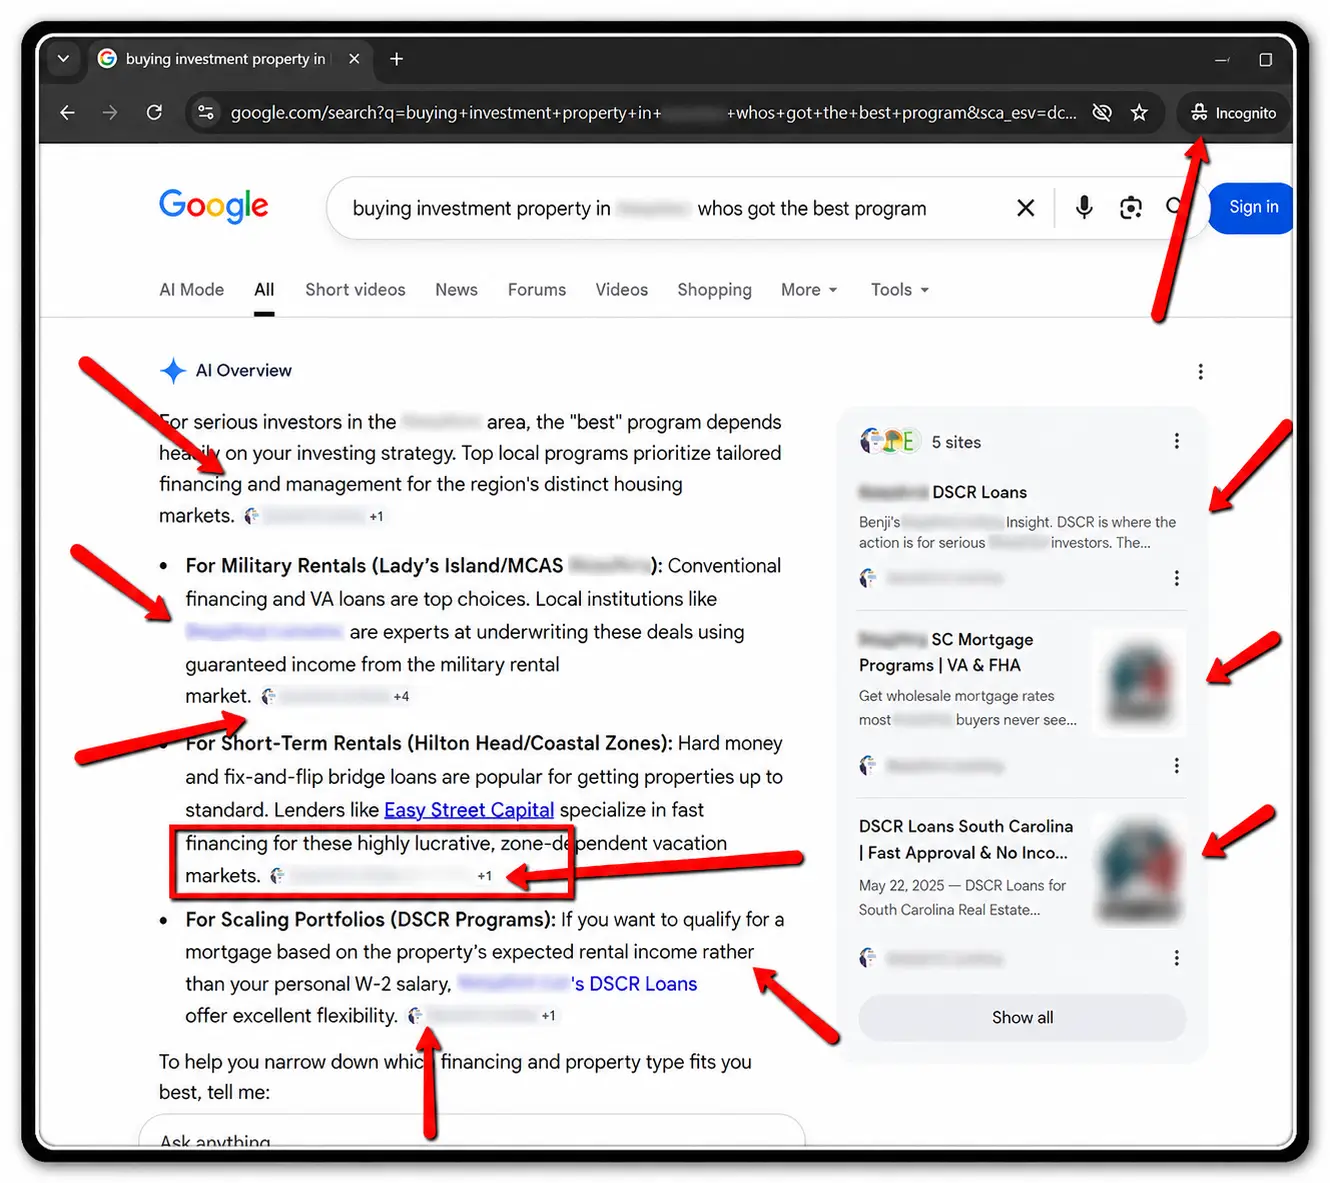The image size is (1330, 1183).
Task: Open the blurred lender link in Military Rentals
Action: point(265,632)
